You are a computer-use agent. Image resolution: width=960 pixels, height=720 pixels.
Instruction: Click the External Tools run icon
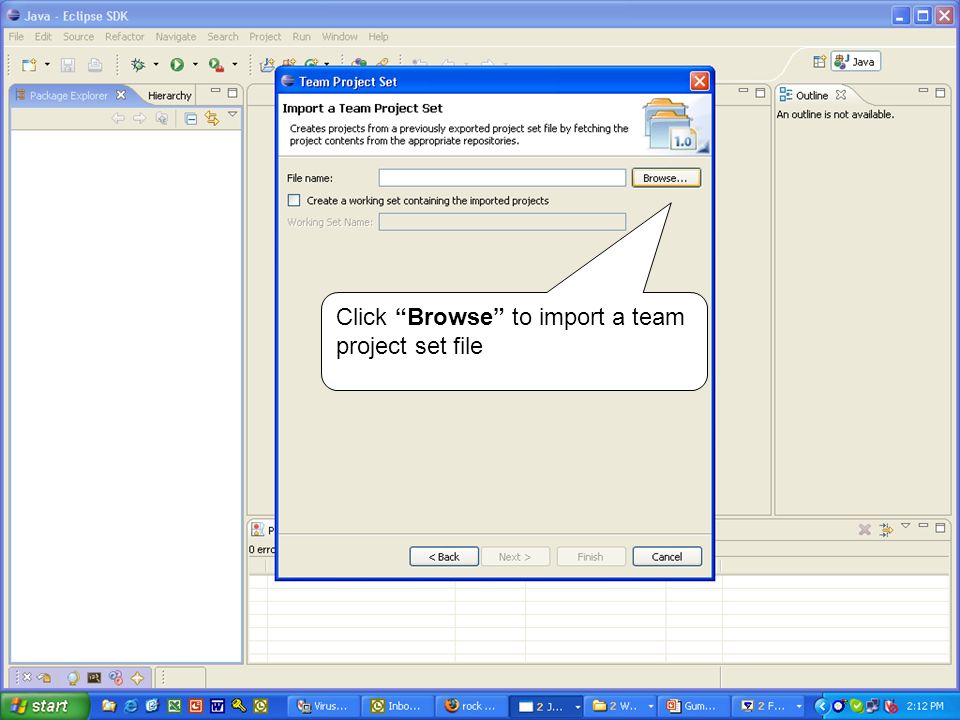[216, 64]
